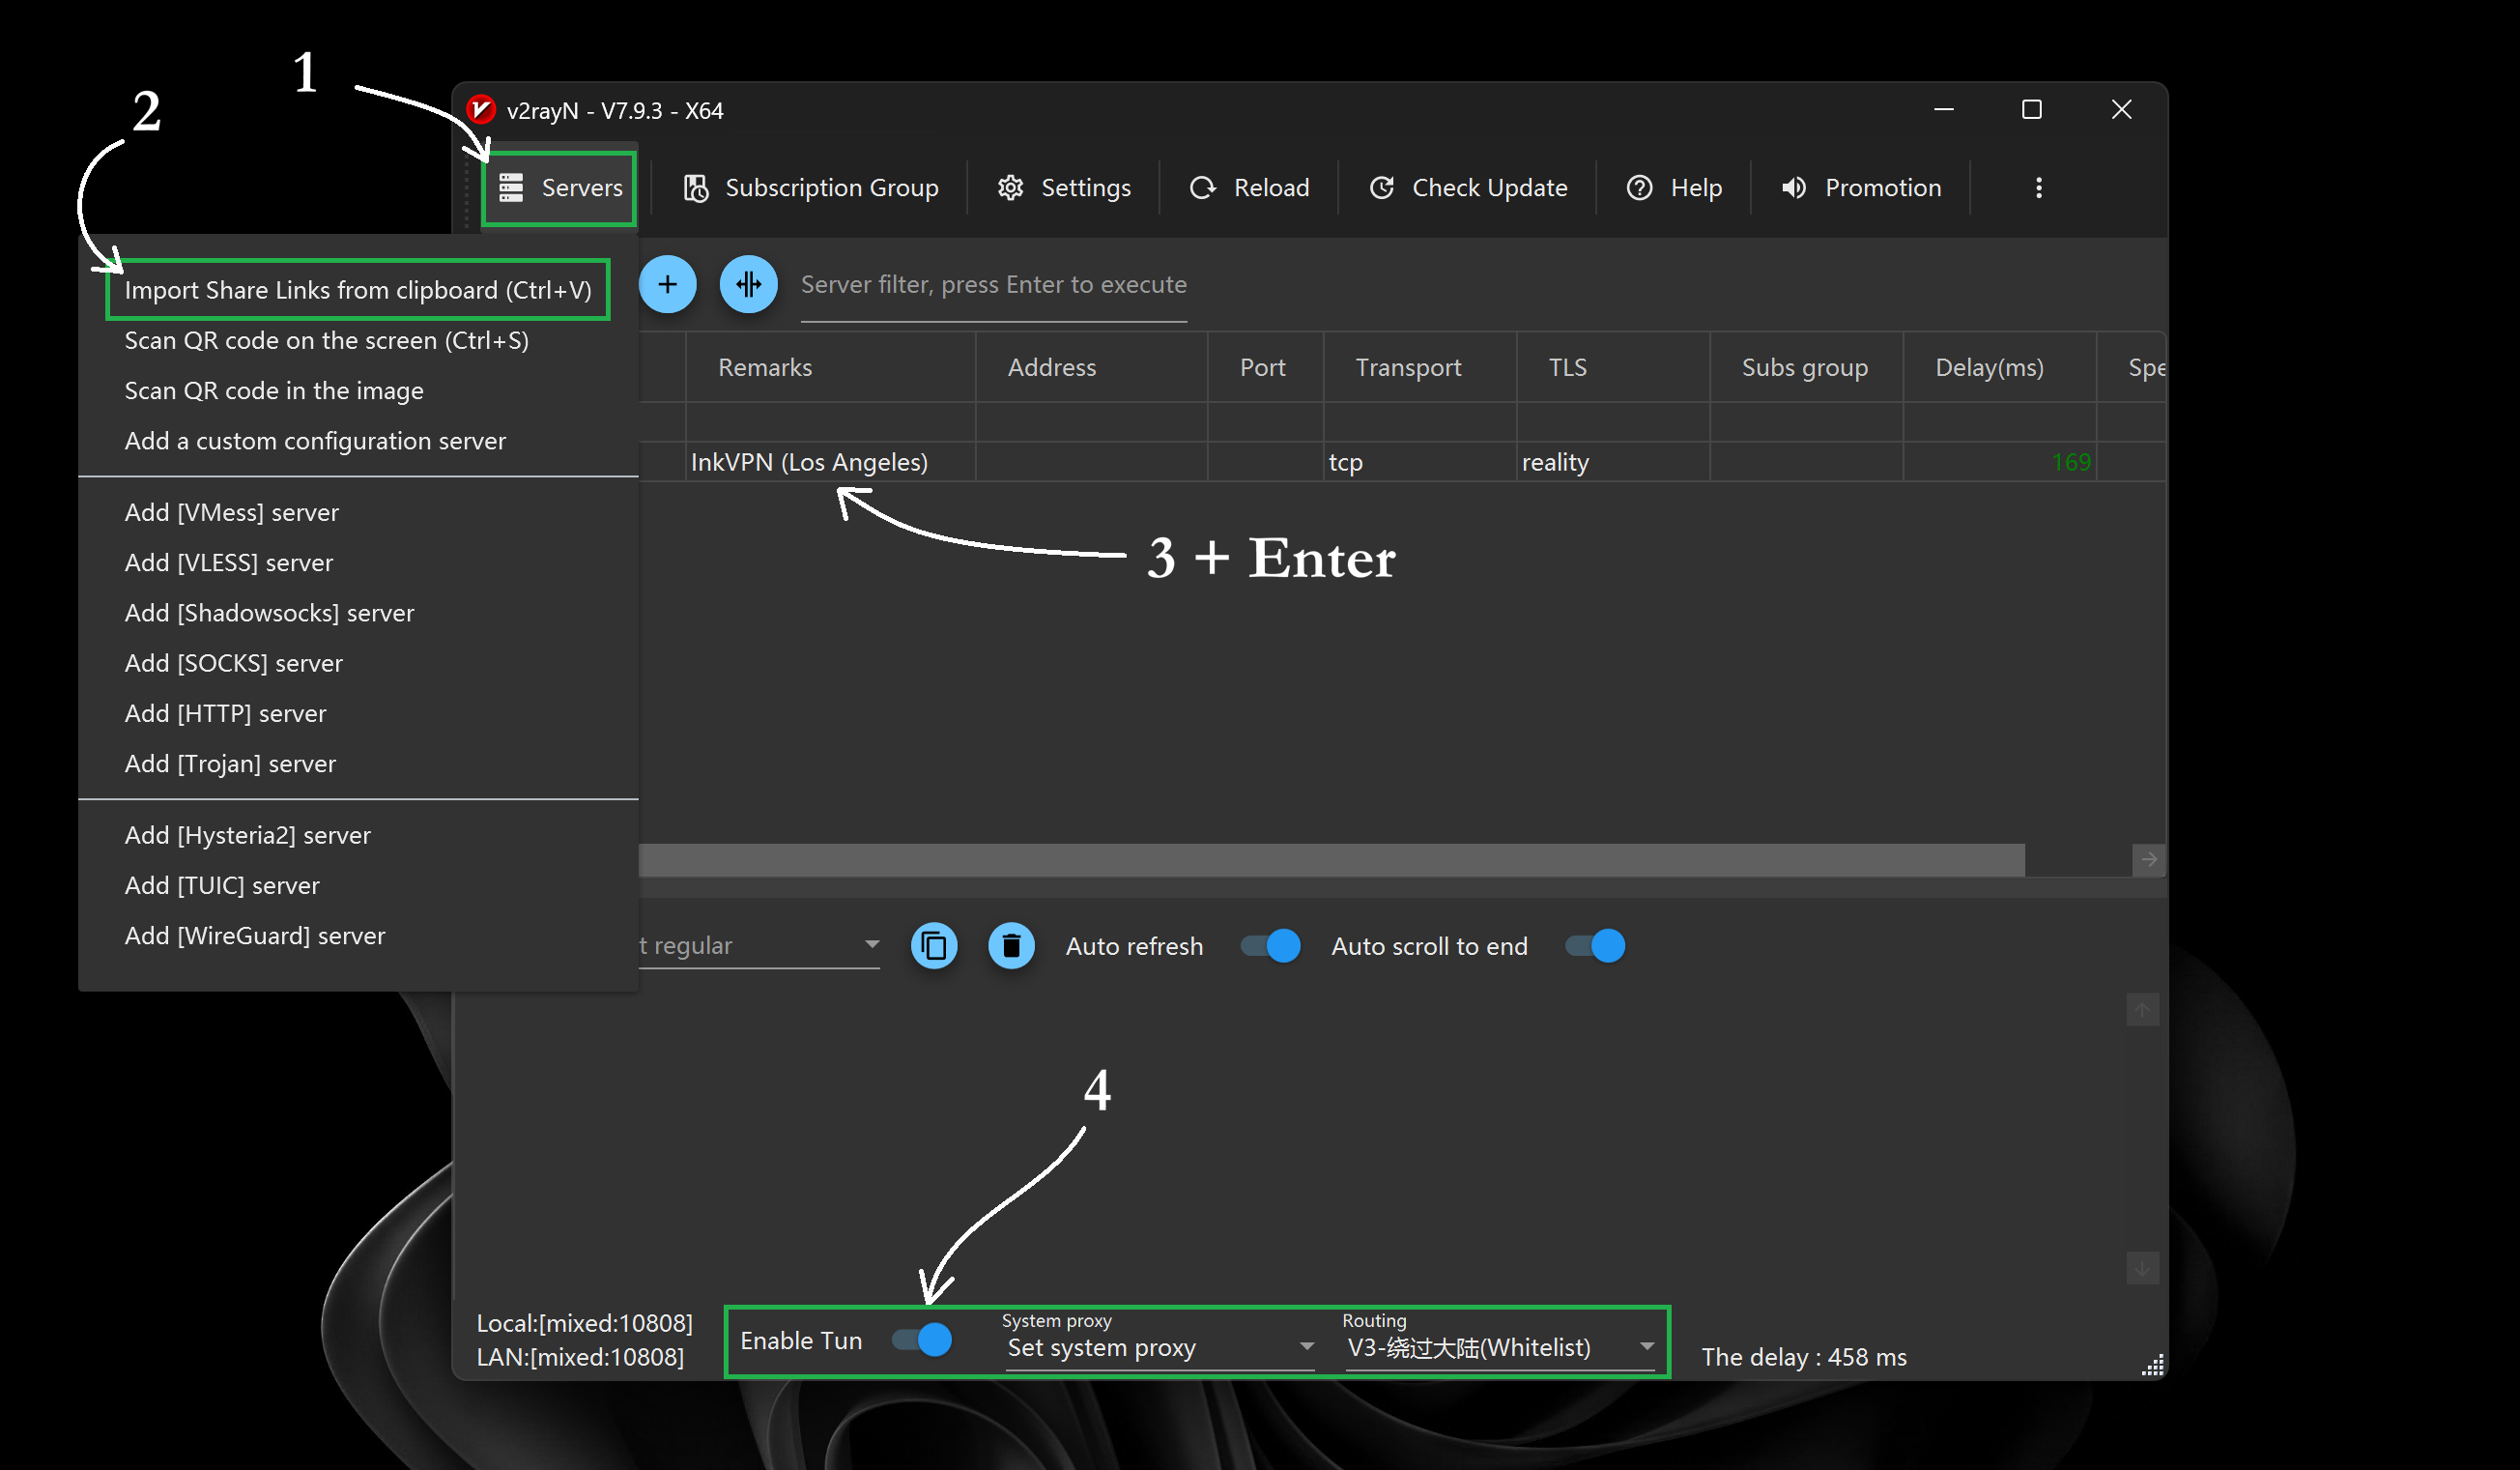Click the scroll-right arrow of server list
The width and height of the screenshot is (2520, 1470).
[2149, 860]
